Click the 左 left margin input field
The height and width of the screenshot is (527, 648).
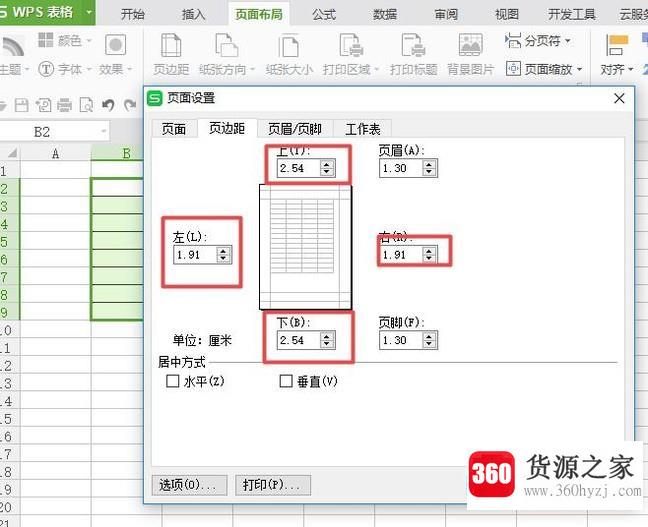tap(195, 255)
